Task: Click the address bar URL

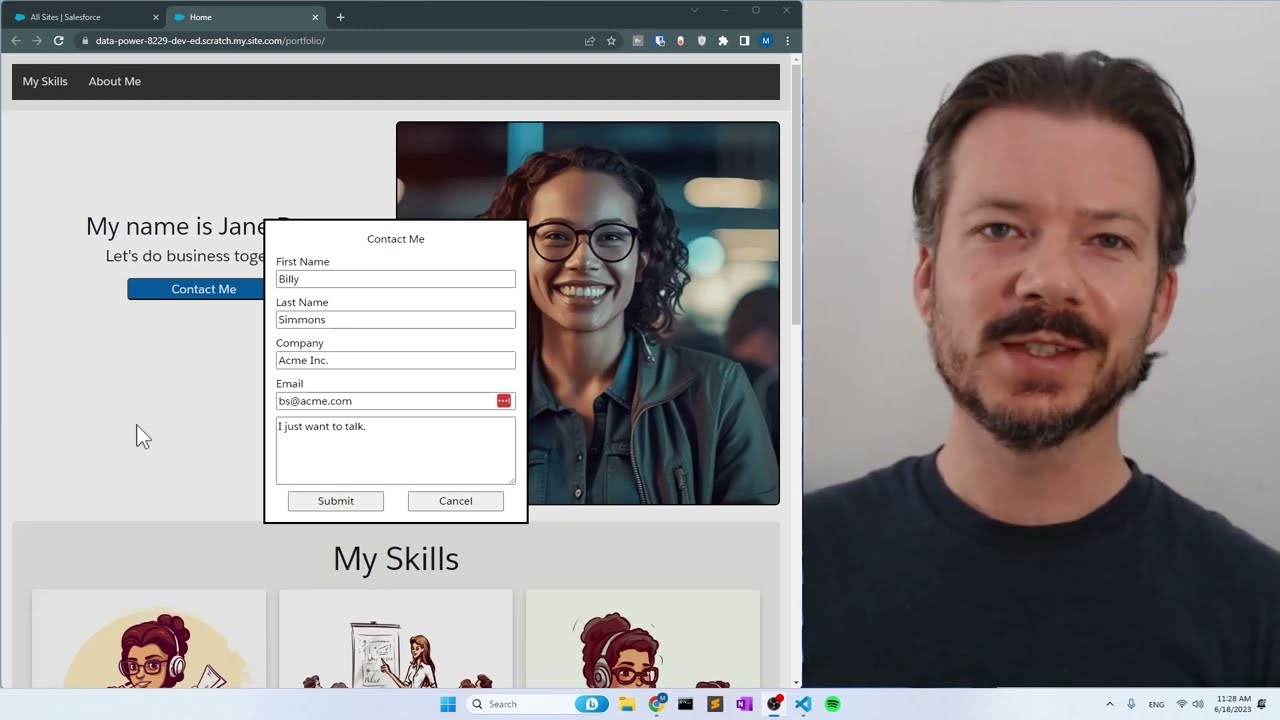Action: pos(210,41)
